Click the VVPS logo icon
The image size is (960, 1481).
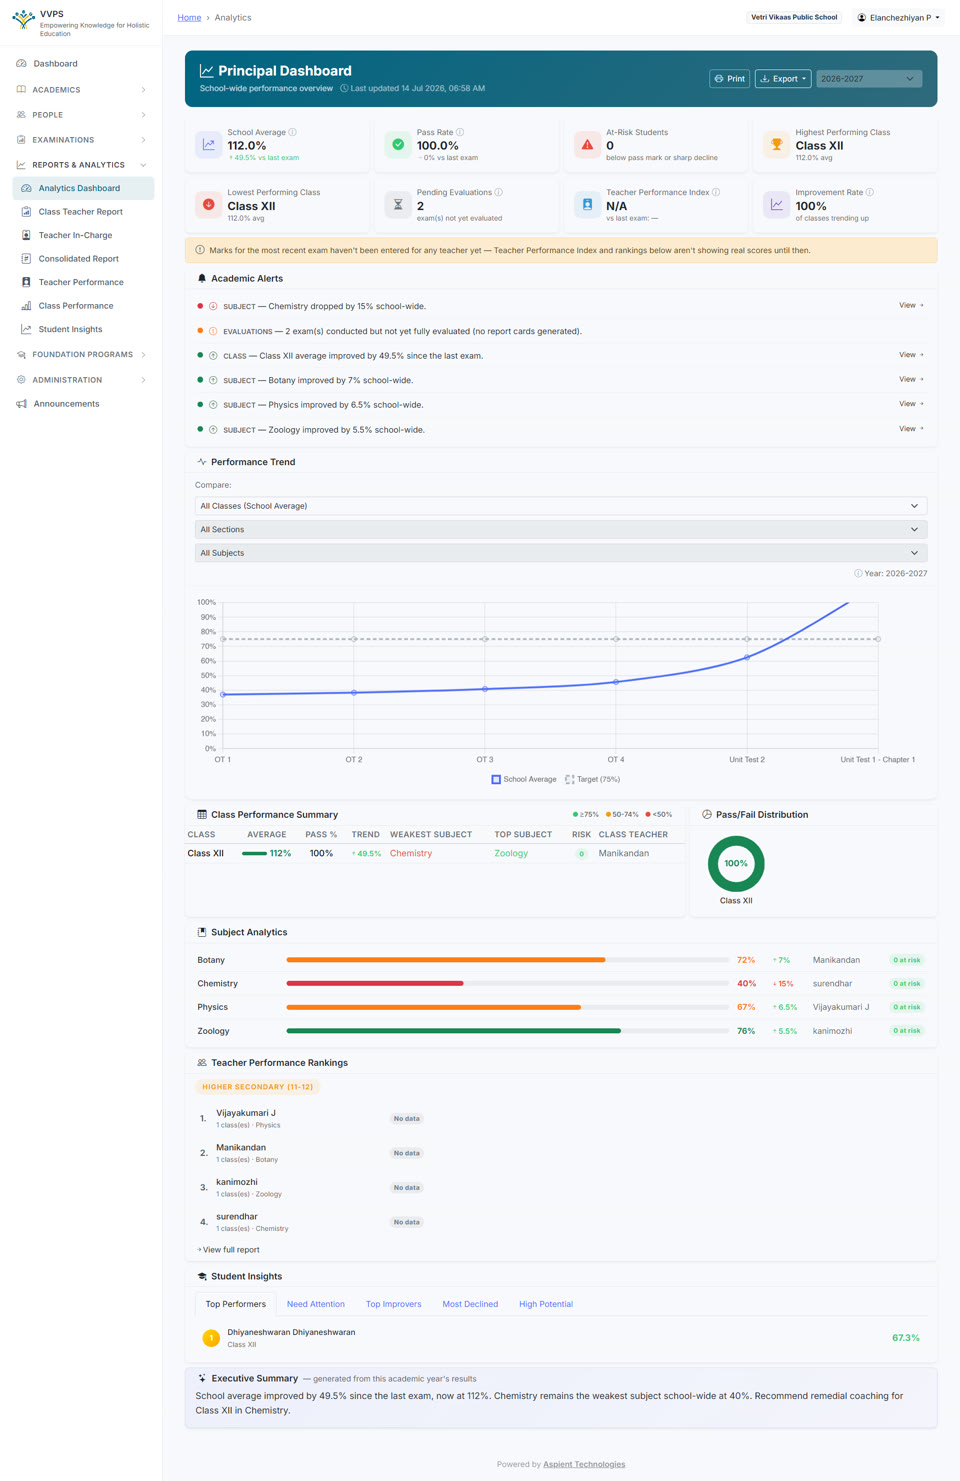pyautogui.click(x=23, y=20)
